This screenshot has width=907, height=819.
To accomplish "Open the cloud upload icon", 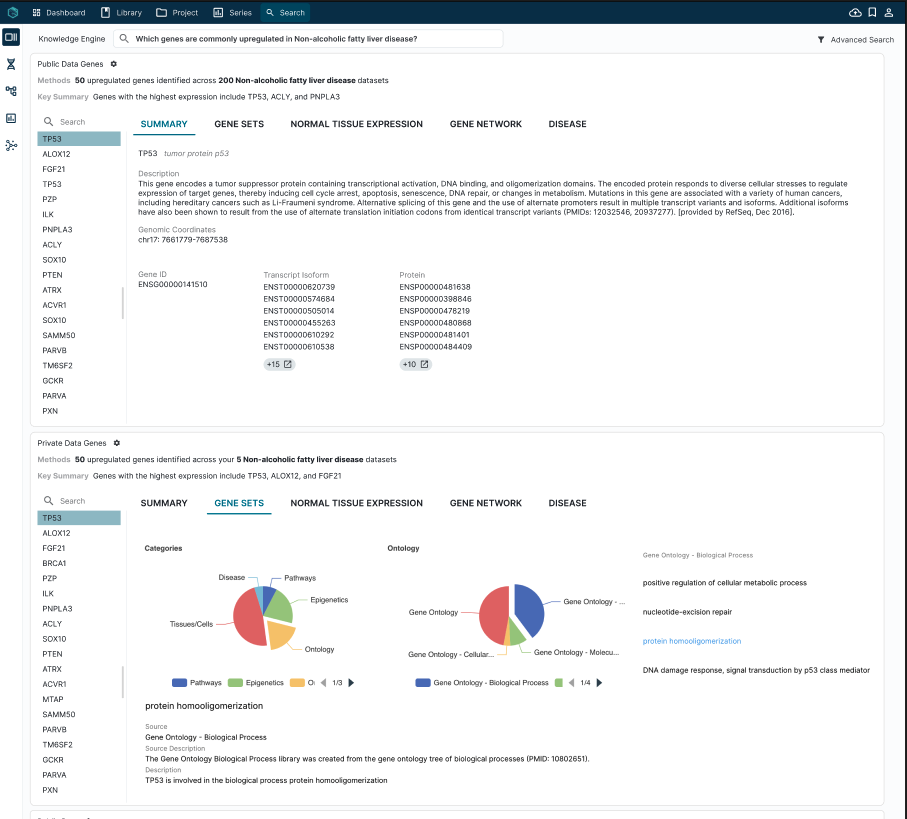I will (x=854, y=13).
